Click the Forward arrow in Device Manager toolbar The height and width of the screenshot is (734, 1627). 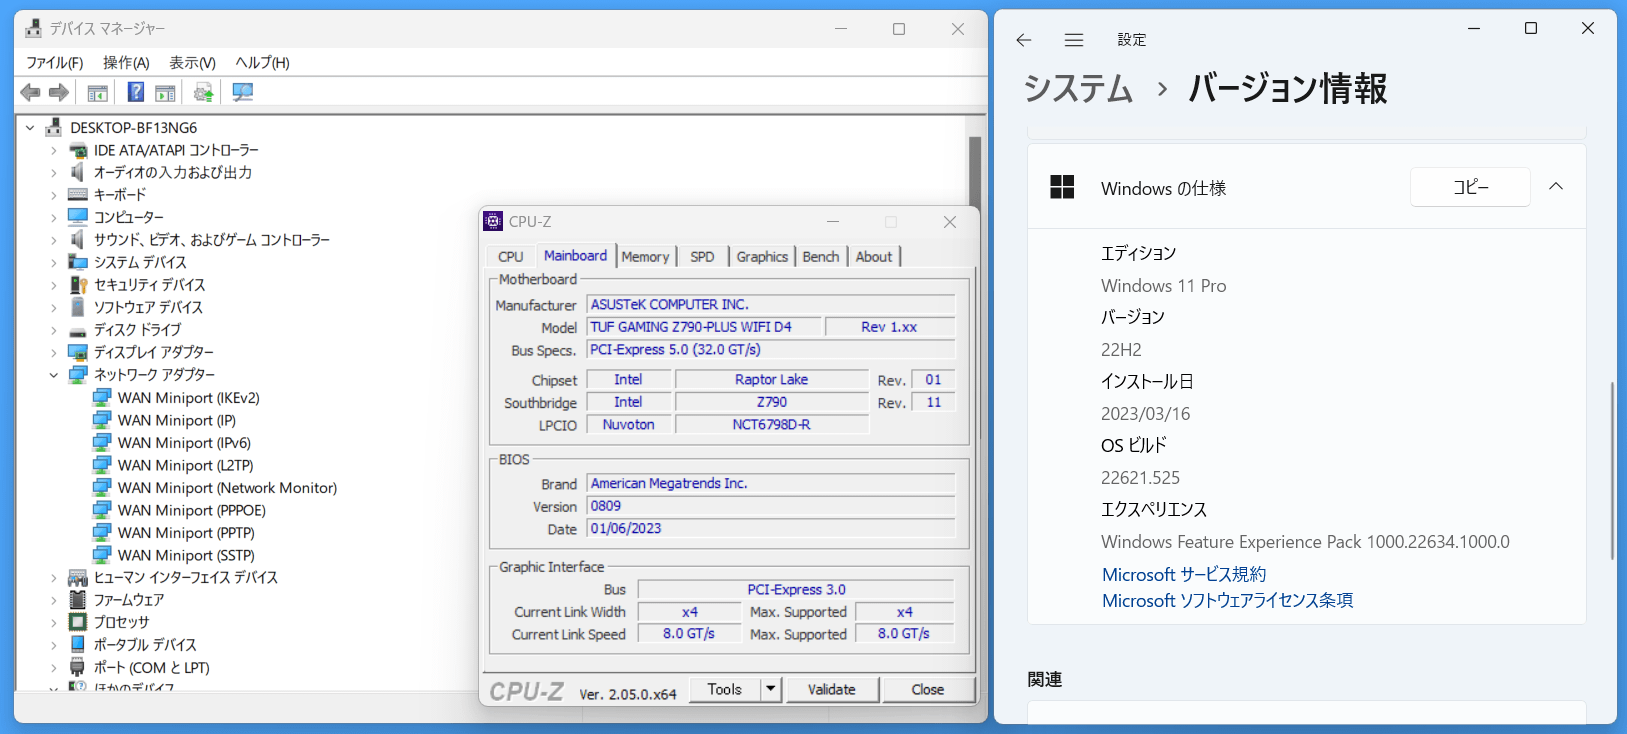point(59,93)
